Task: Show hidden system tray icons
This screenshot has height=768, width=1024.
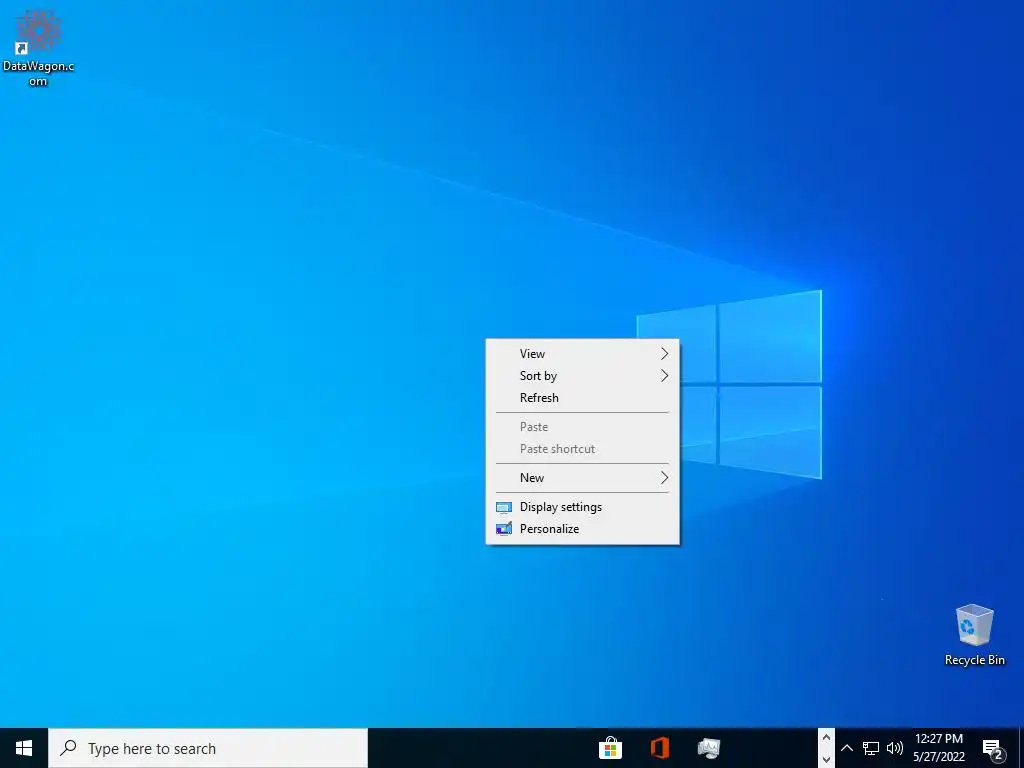Action: [x=846, y=748]
